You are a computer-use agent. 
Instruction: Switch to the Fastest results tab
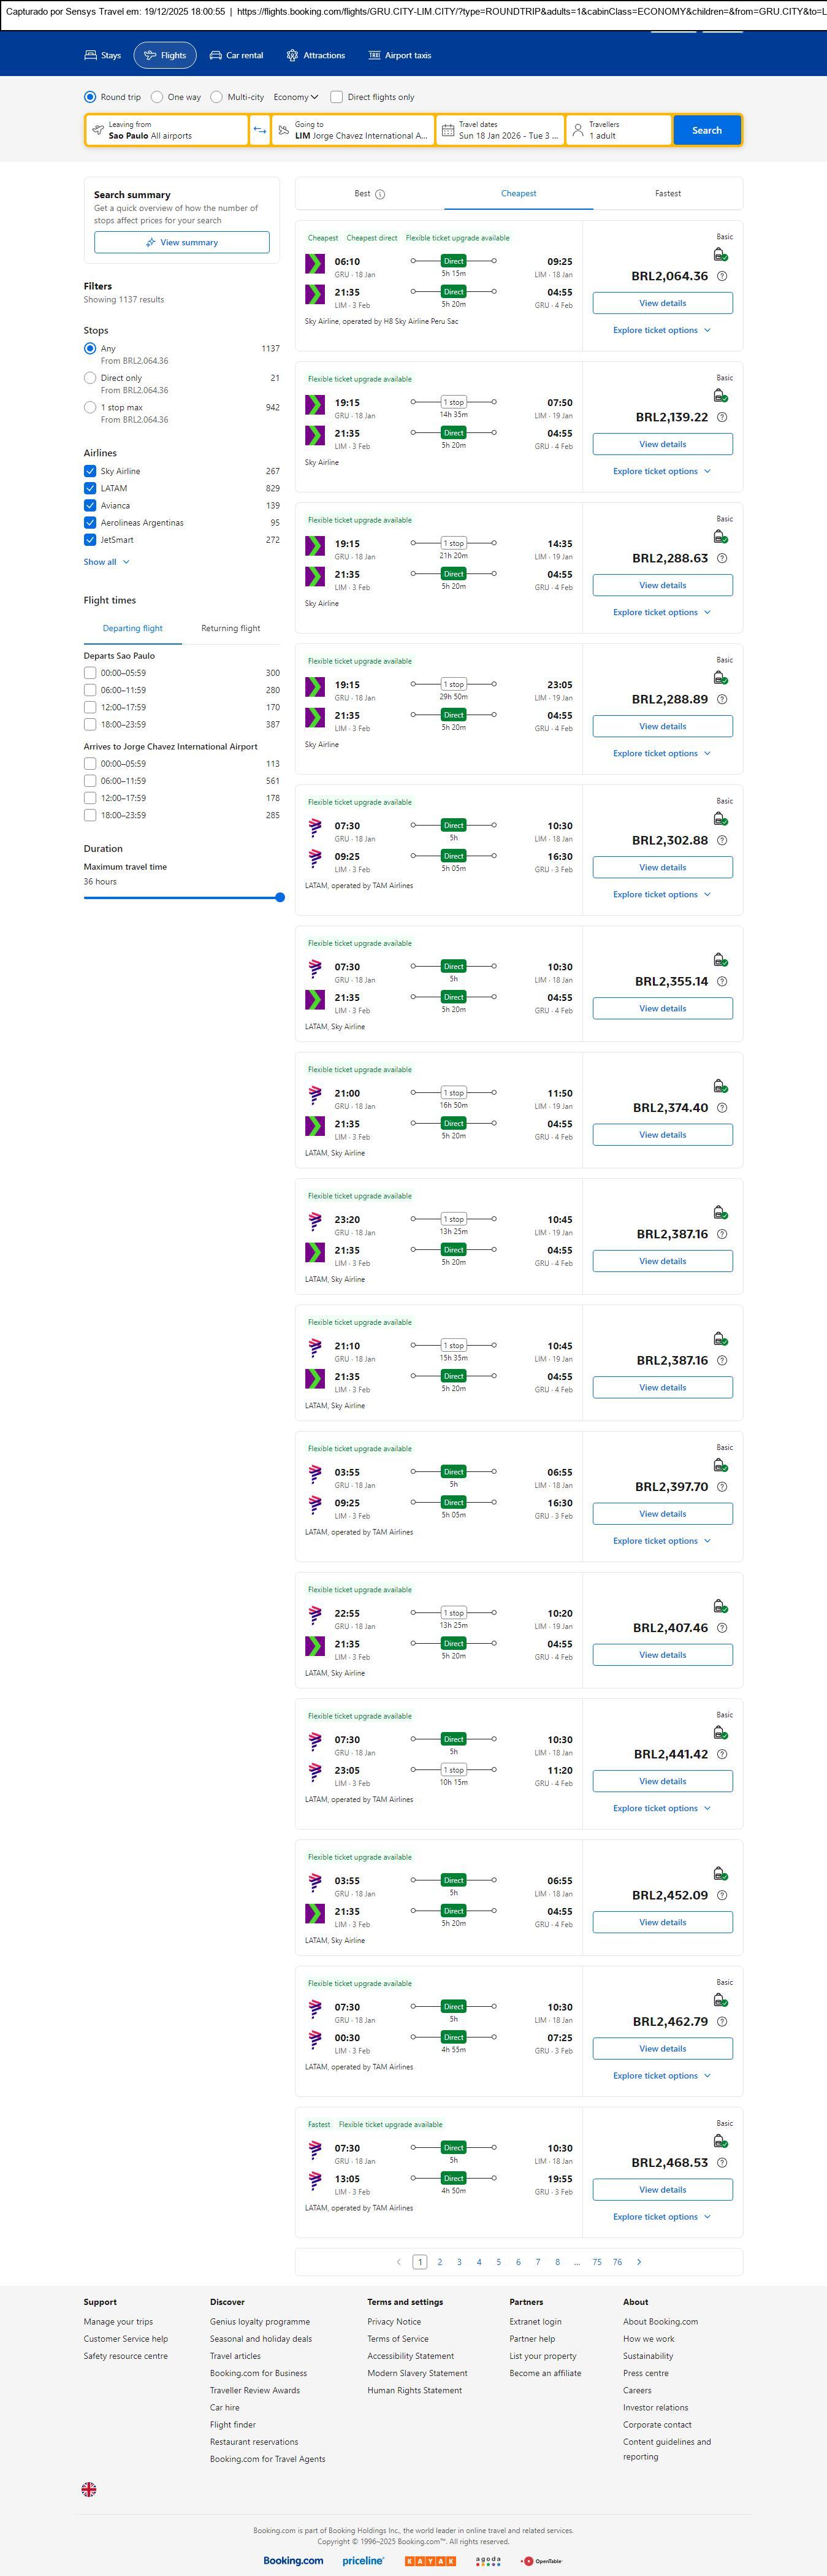pos(668,194)
